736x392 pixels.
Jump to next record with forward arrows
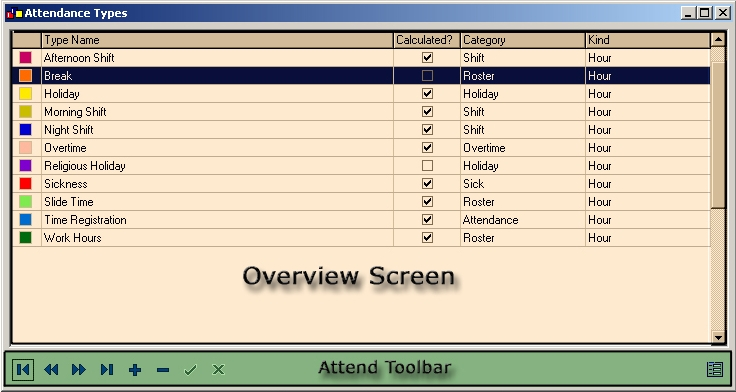click(x=79, y=370)
